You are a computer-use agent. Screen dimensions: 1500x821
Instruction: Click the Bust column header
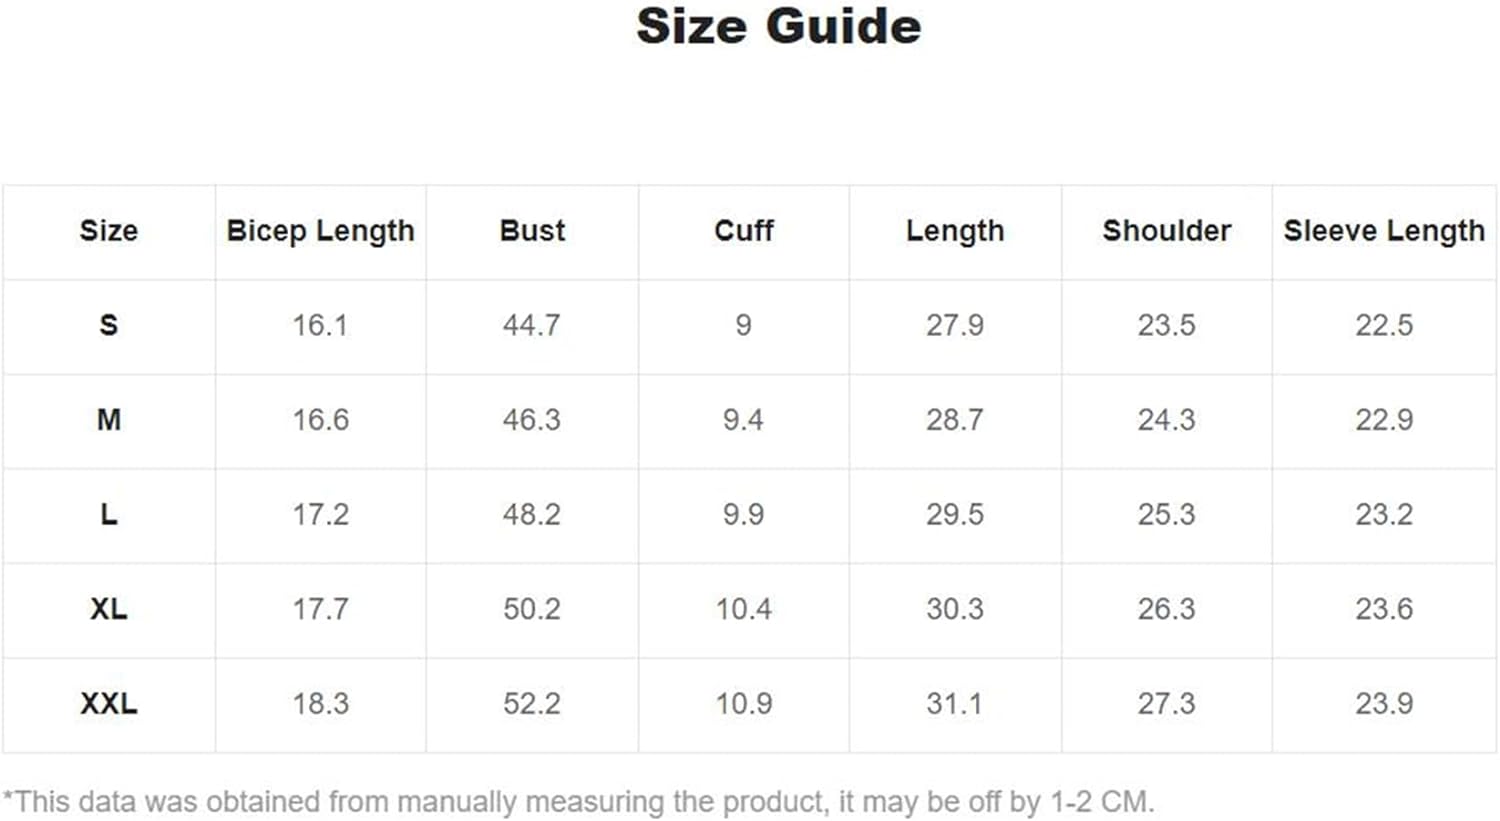[532, 231]
